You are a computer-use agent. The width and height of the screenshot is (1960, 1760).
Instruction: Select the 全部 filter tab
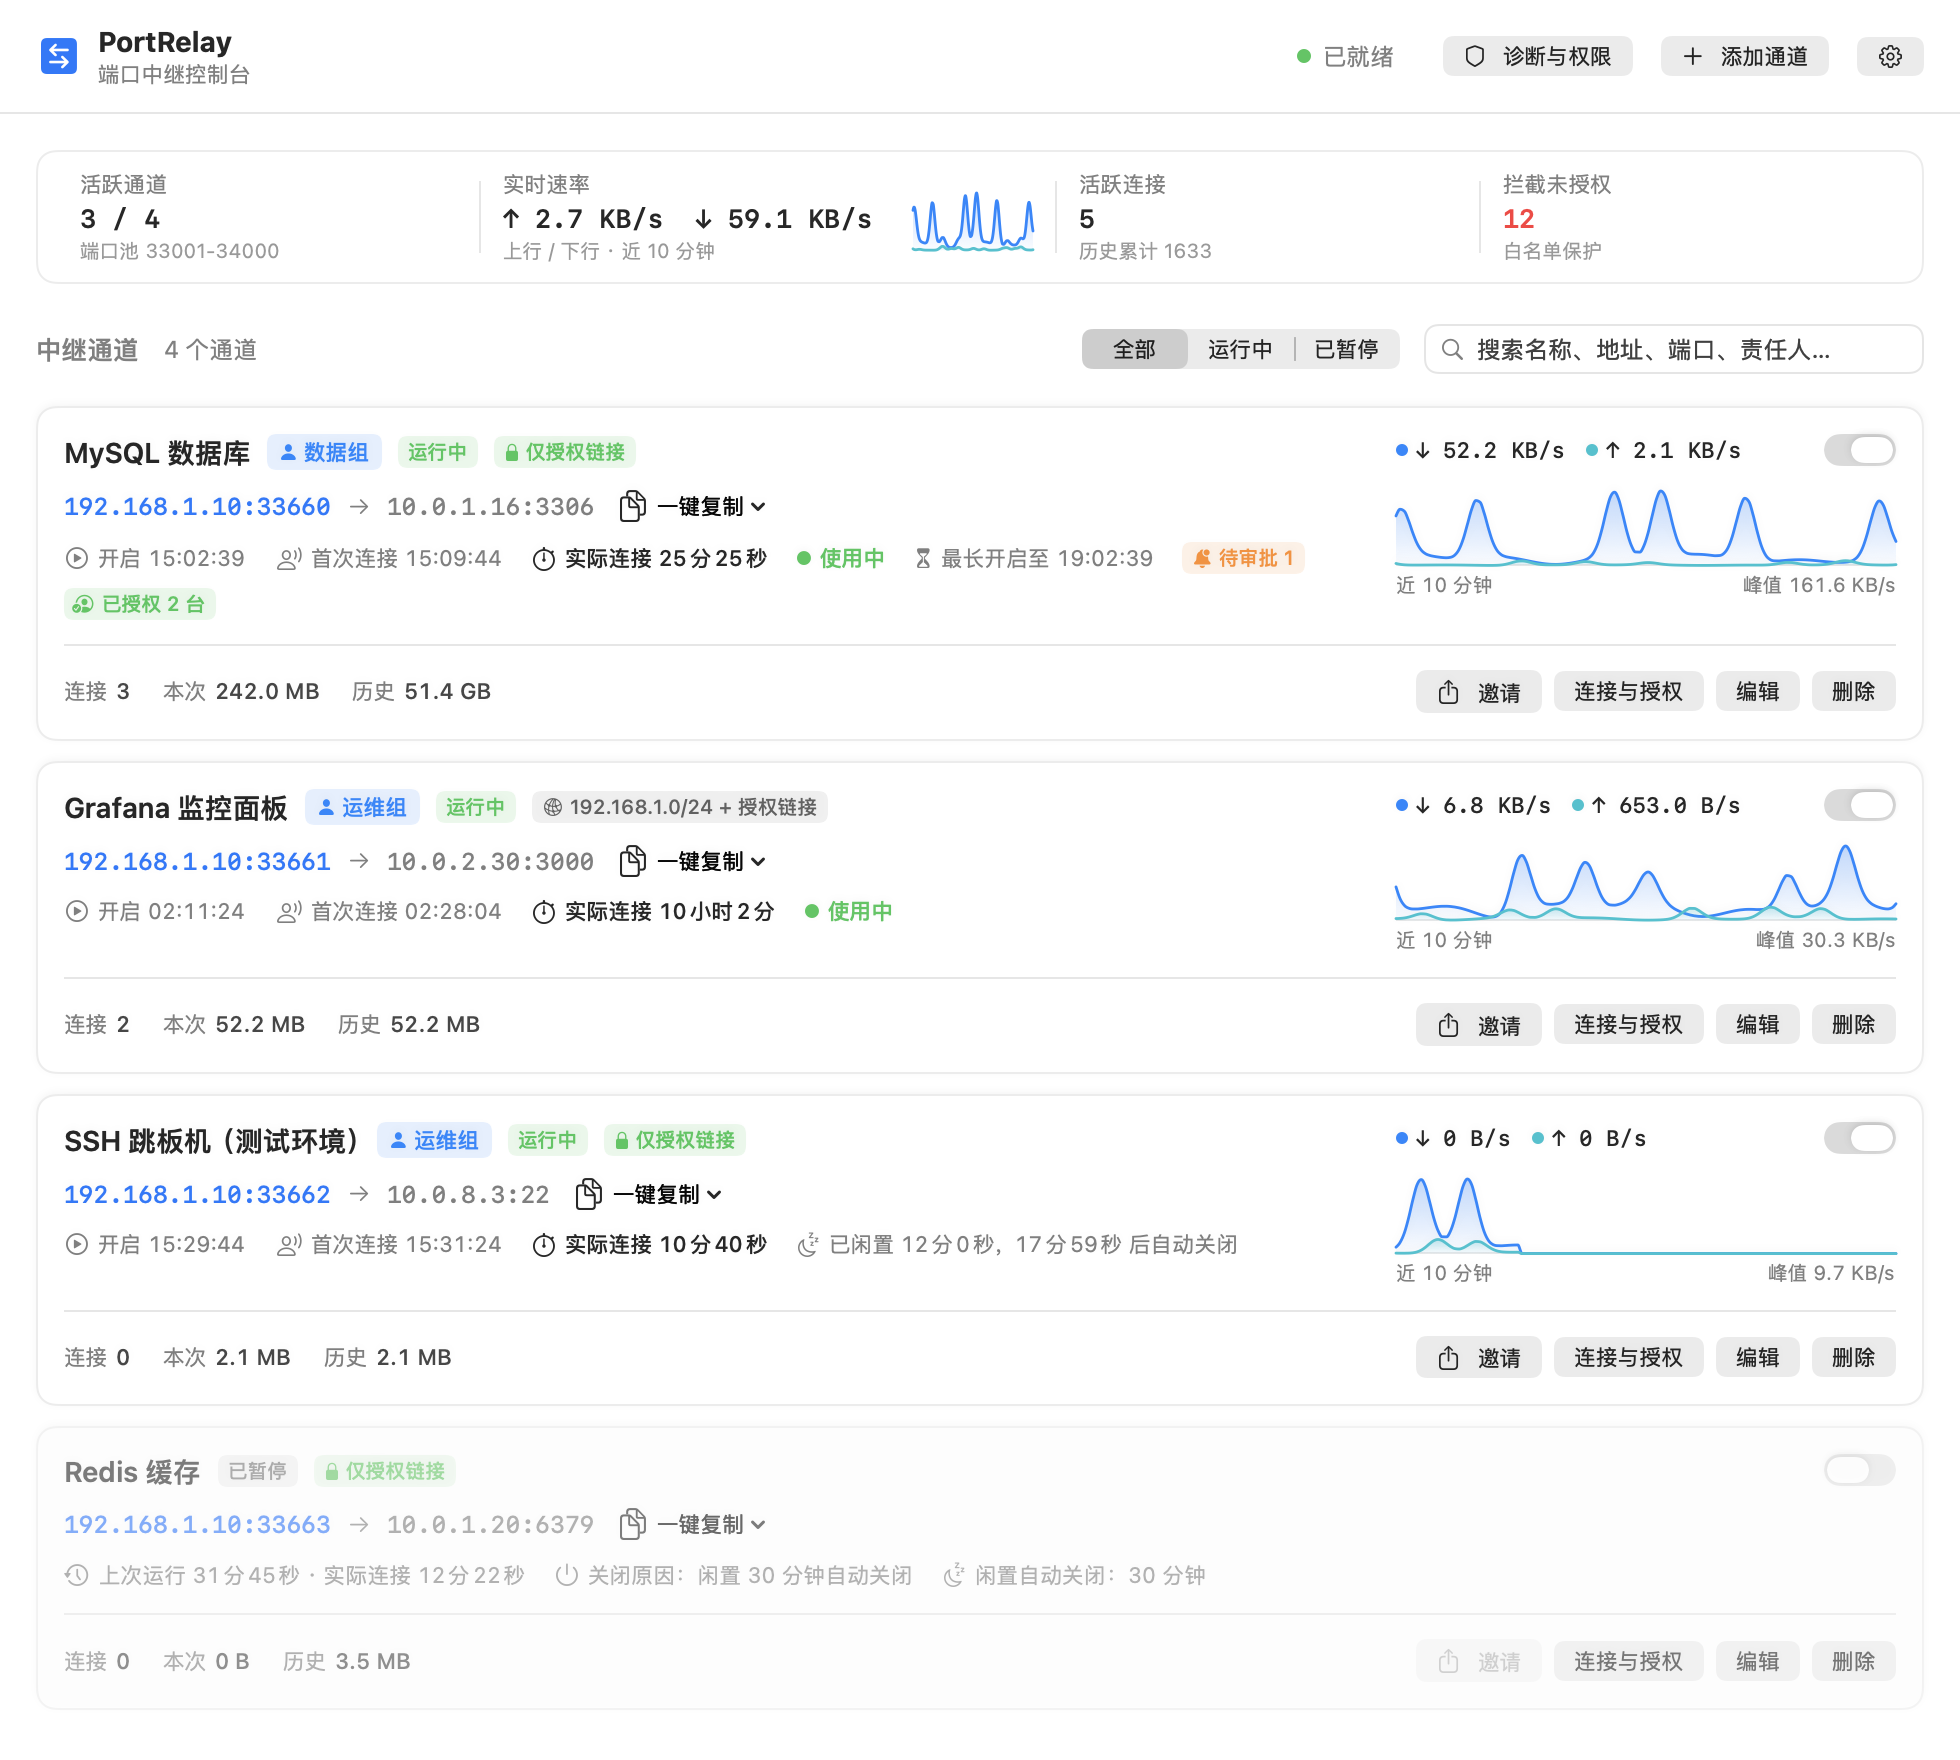tap(1134, 349)
